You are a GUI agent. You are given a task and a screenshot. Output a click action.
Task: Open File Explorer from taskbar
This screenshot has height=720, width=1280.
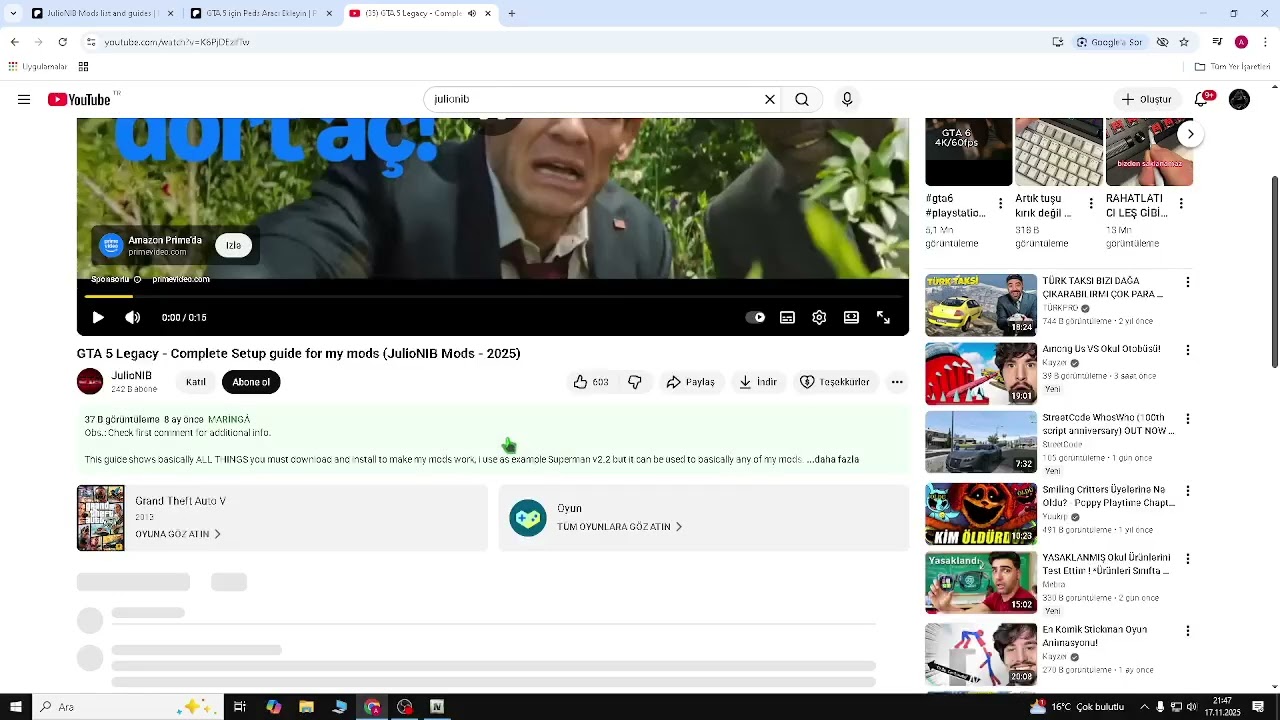point(306,707)
